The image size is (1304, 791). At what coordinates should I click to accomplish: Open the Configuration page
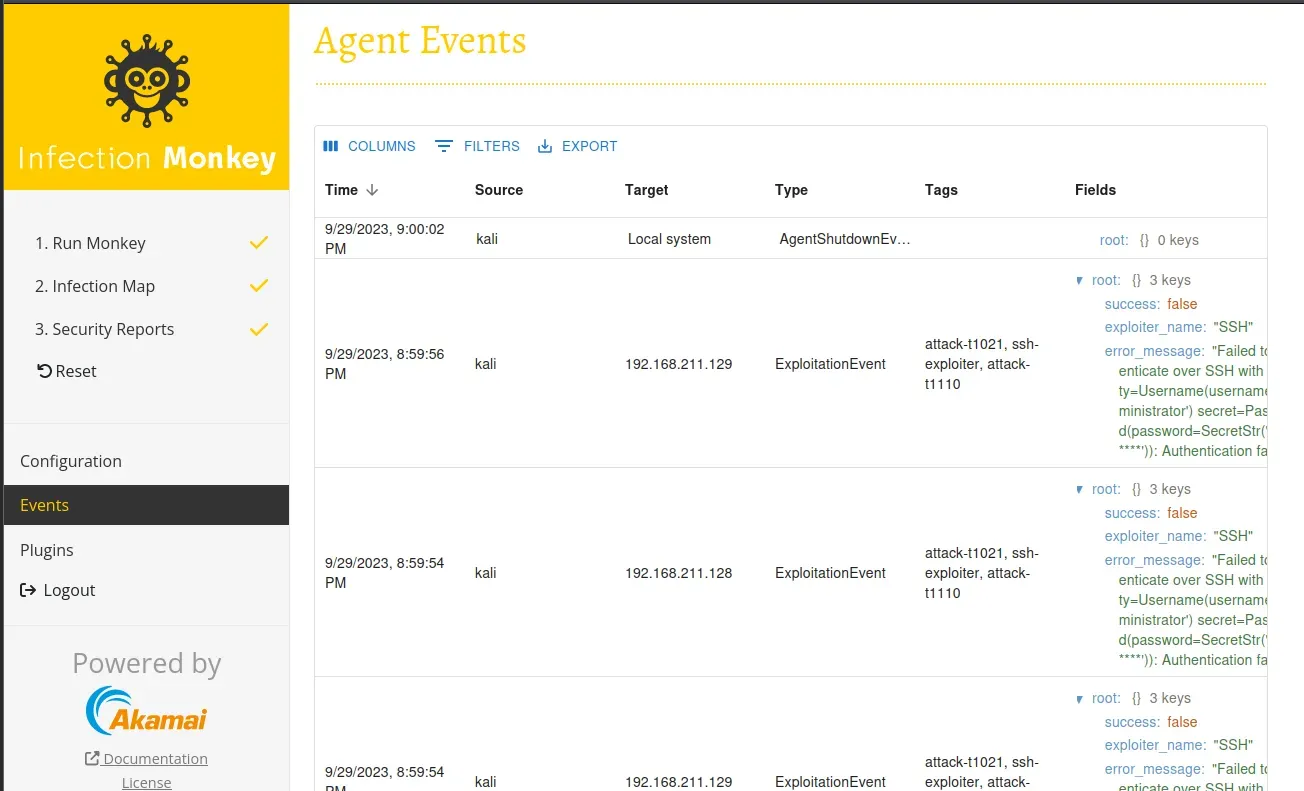tap(70, 461)
